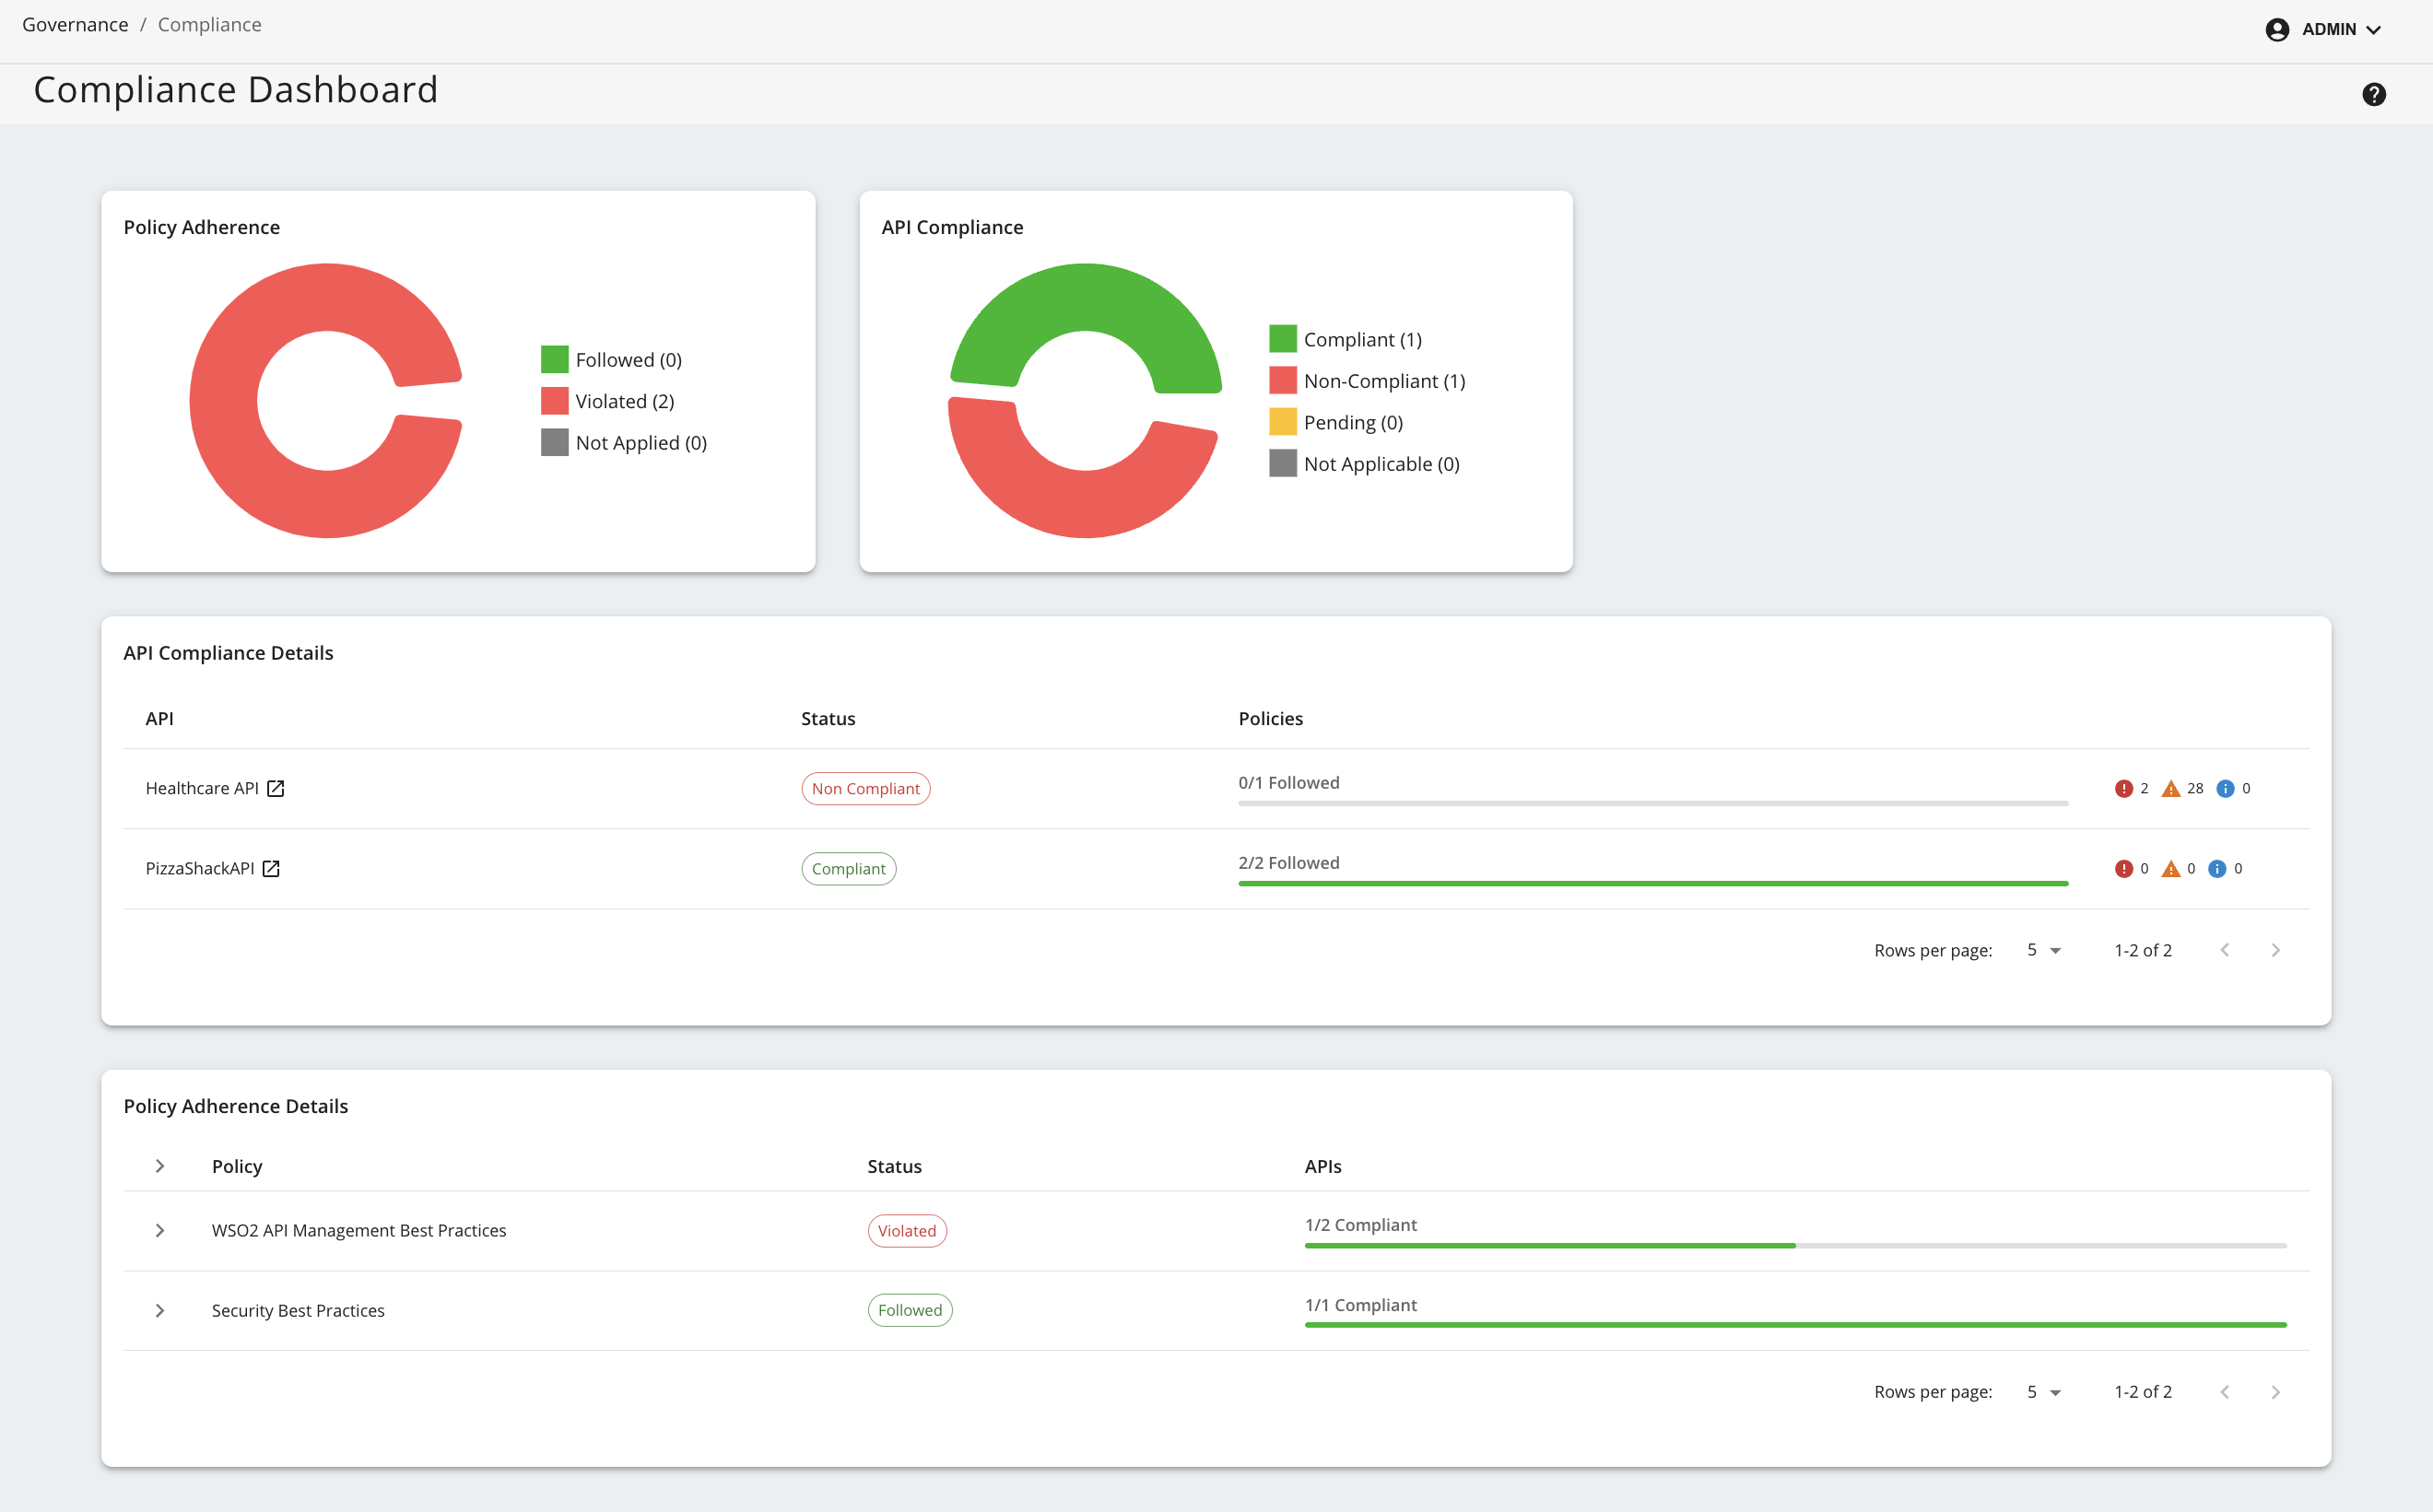Image resolution: width=2433 pixels, height=1512 pixels.
Task: Go to next page of API Compliance table
Action: [2275, 950]
